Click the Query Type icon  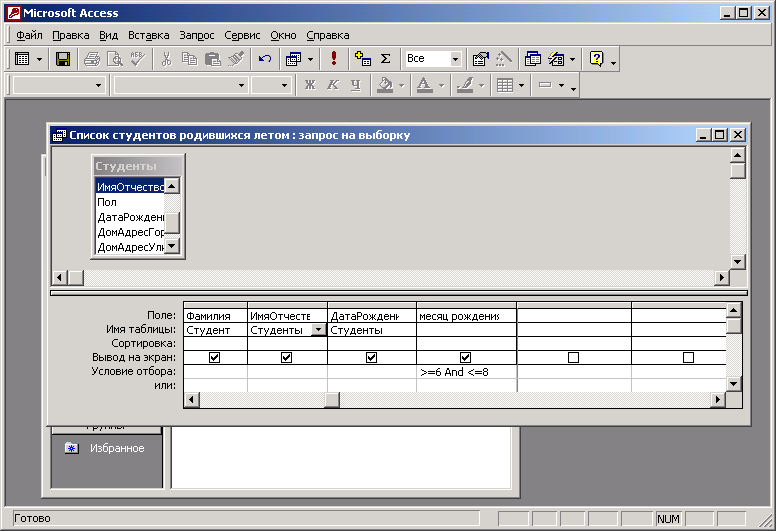point(293,59)
